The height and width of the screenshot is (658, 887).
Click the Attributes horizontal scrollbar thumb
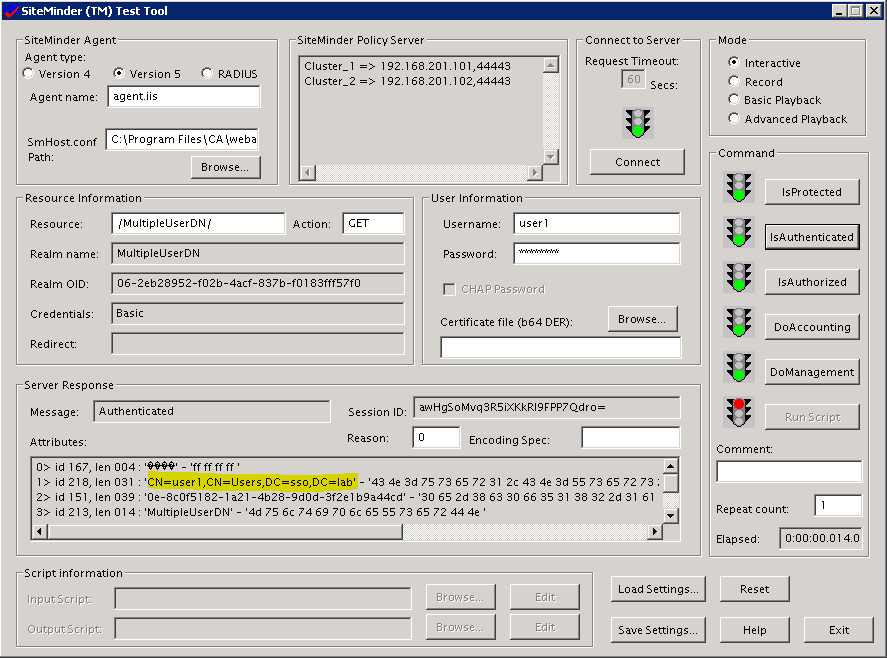[225, 531]
